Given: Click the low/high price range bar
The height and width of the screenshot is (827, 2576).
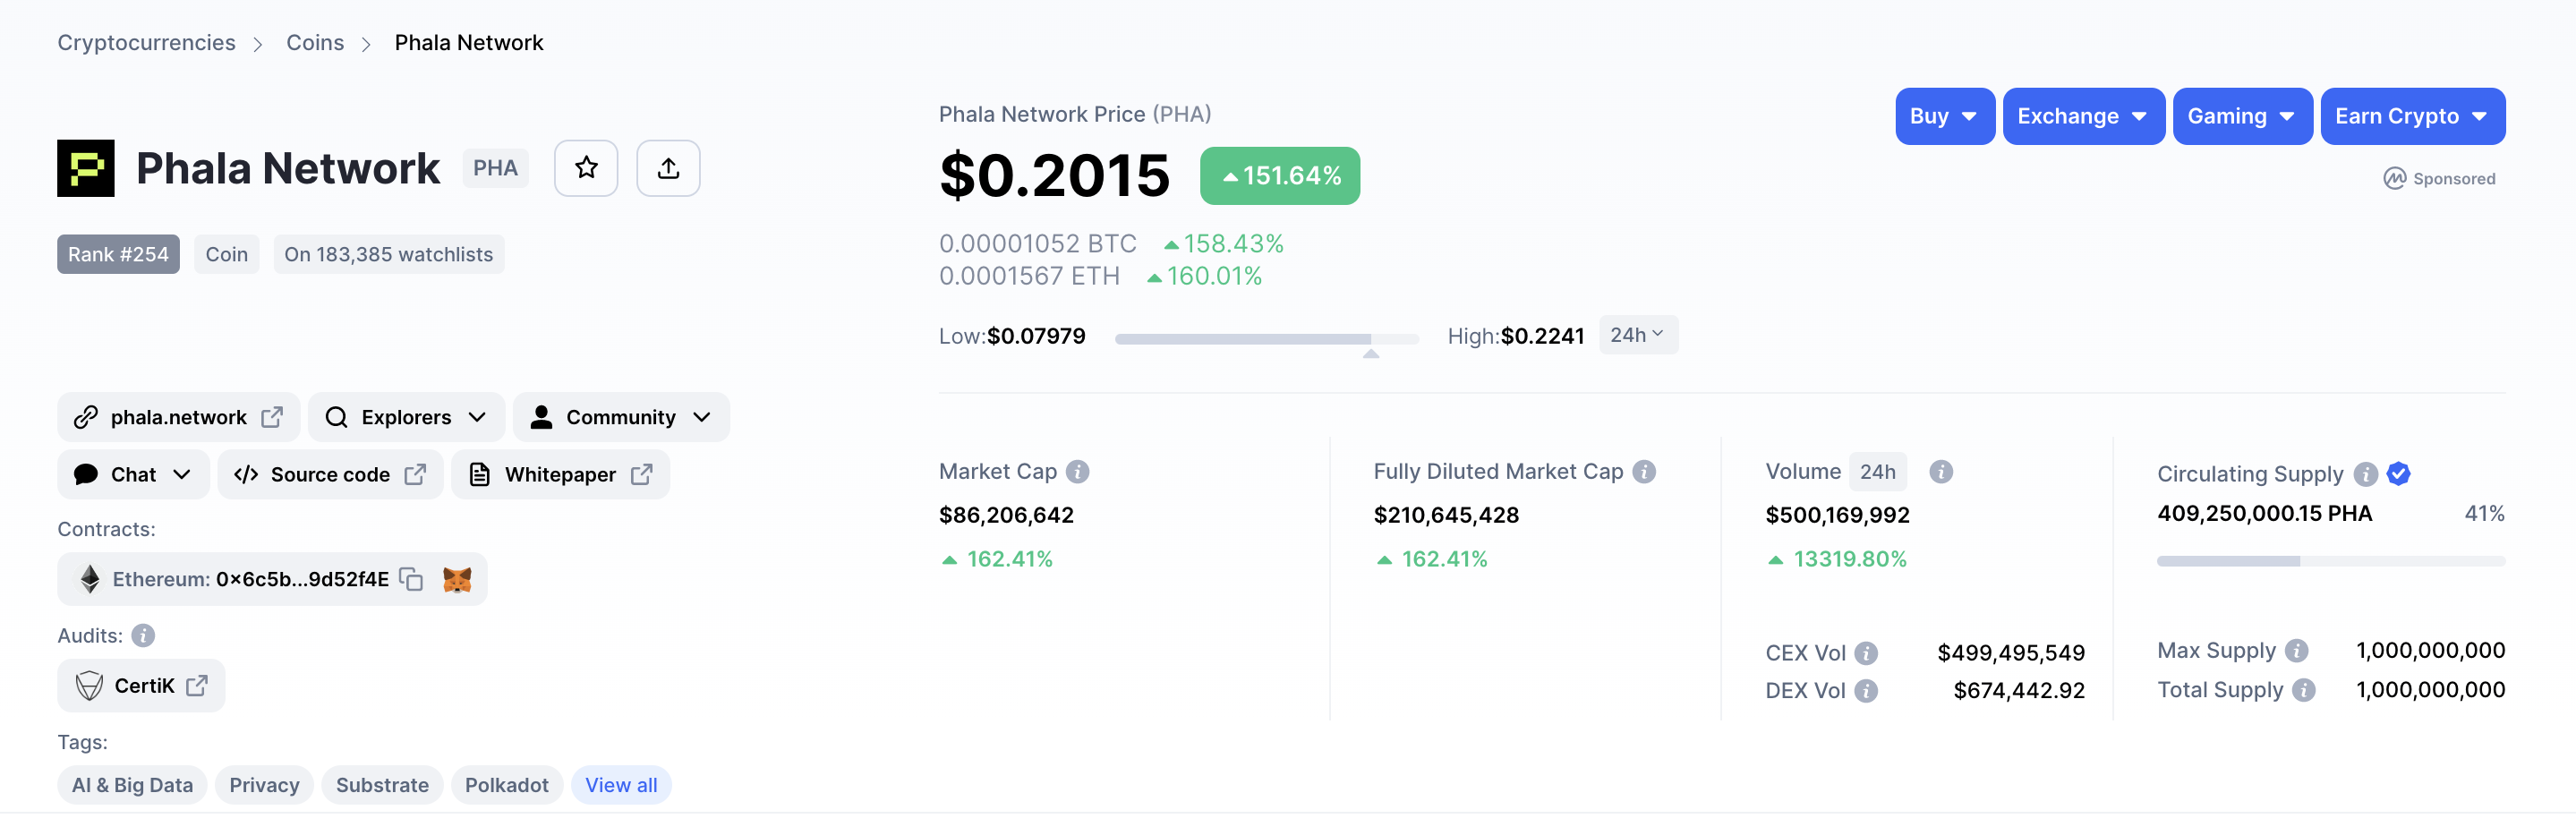Looking at the screenshot, I should pyautogui.click(x=1267, y=339).
